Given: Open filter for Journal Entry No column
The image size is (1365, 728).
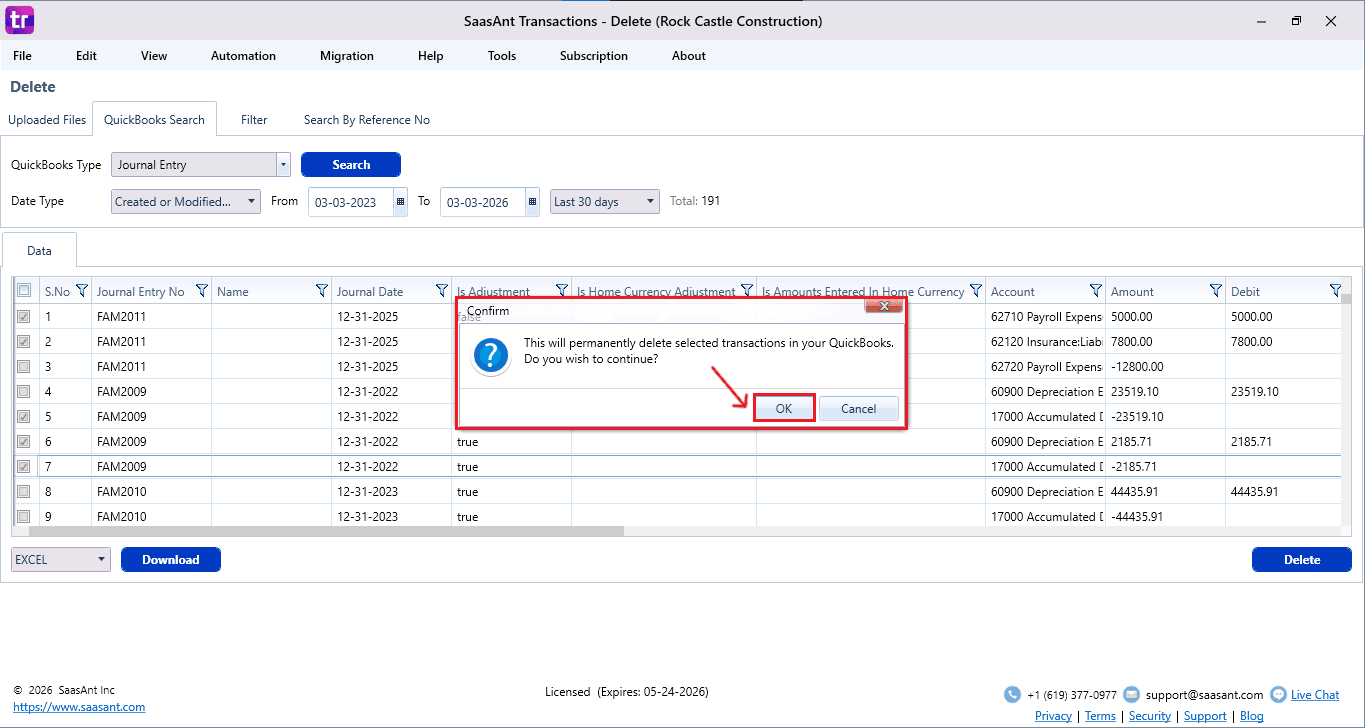Looking at the screenshot, I should pyautogui.click(x=202, y=291).
